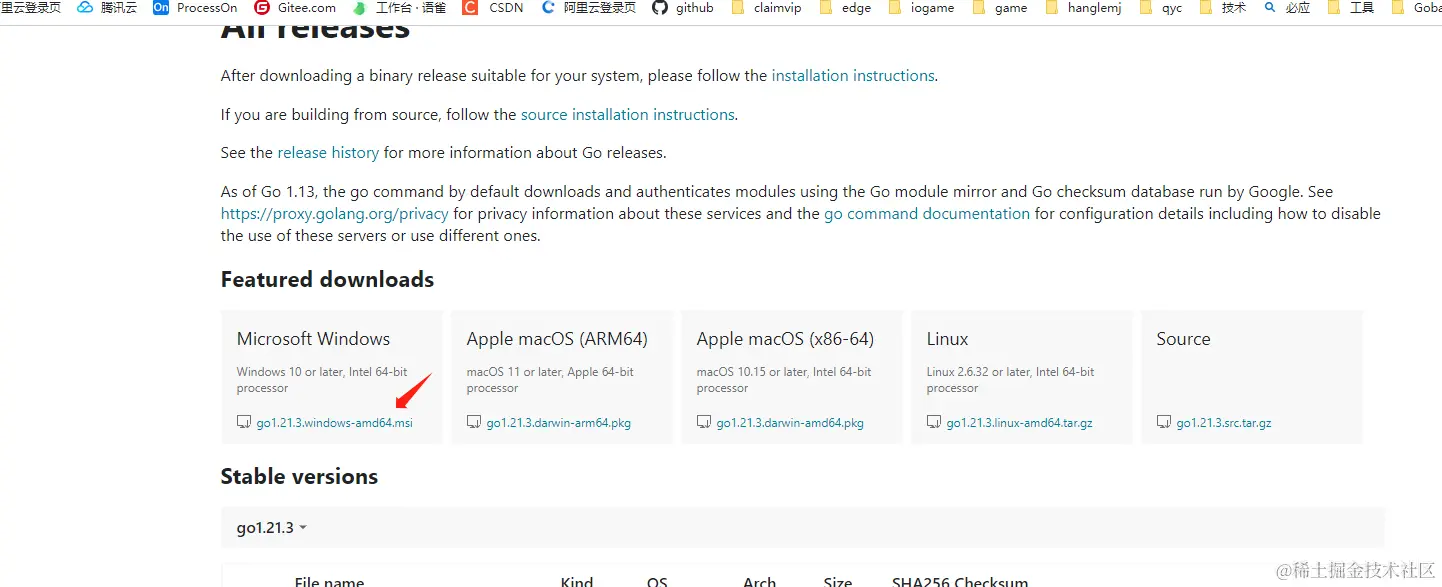Click download icon beside linux-amd64.tar.gz
Screen dimensions: 1442x587
[934, 422]
